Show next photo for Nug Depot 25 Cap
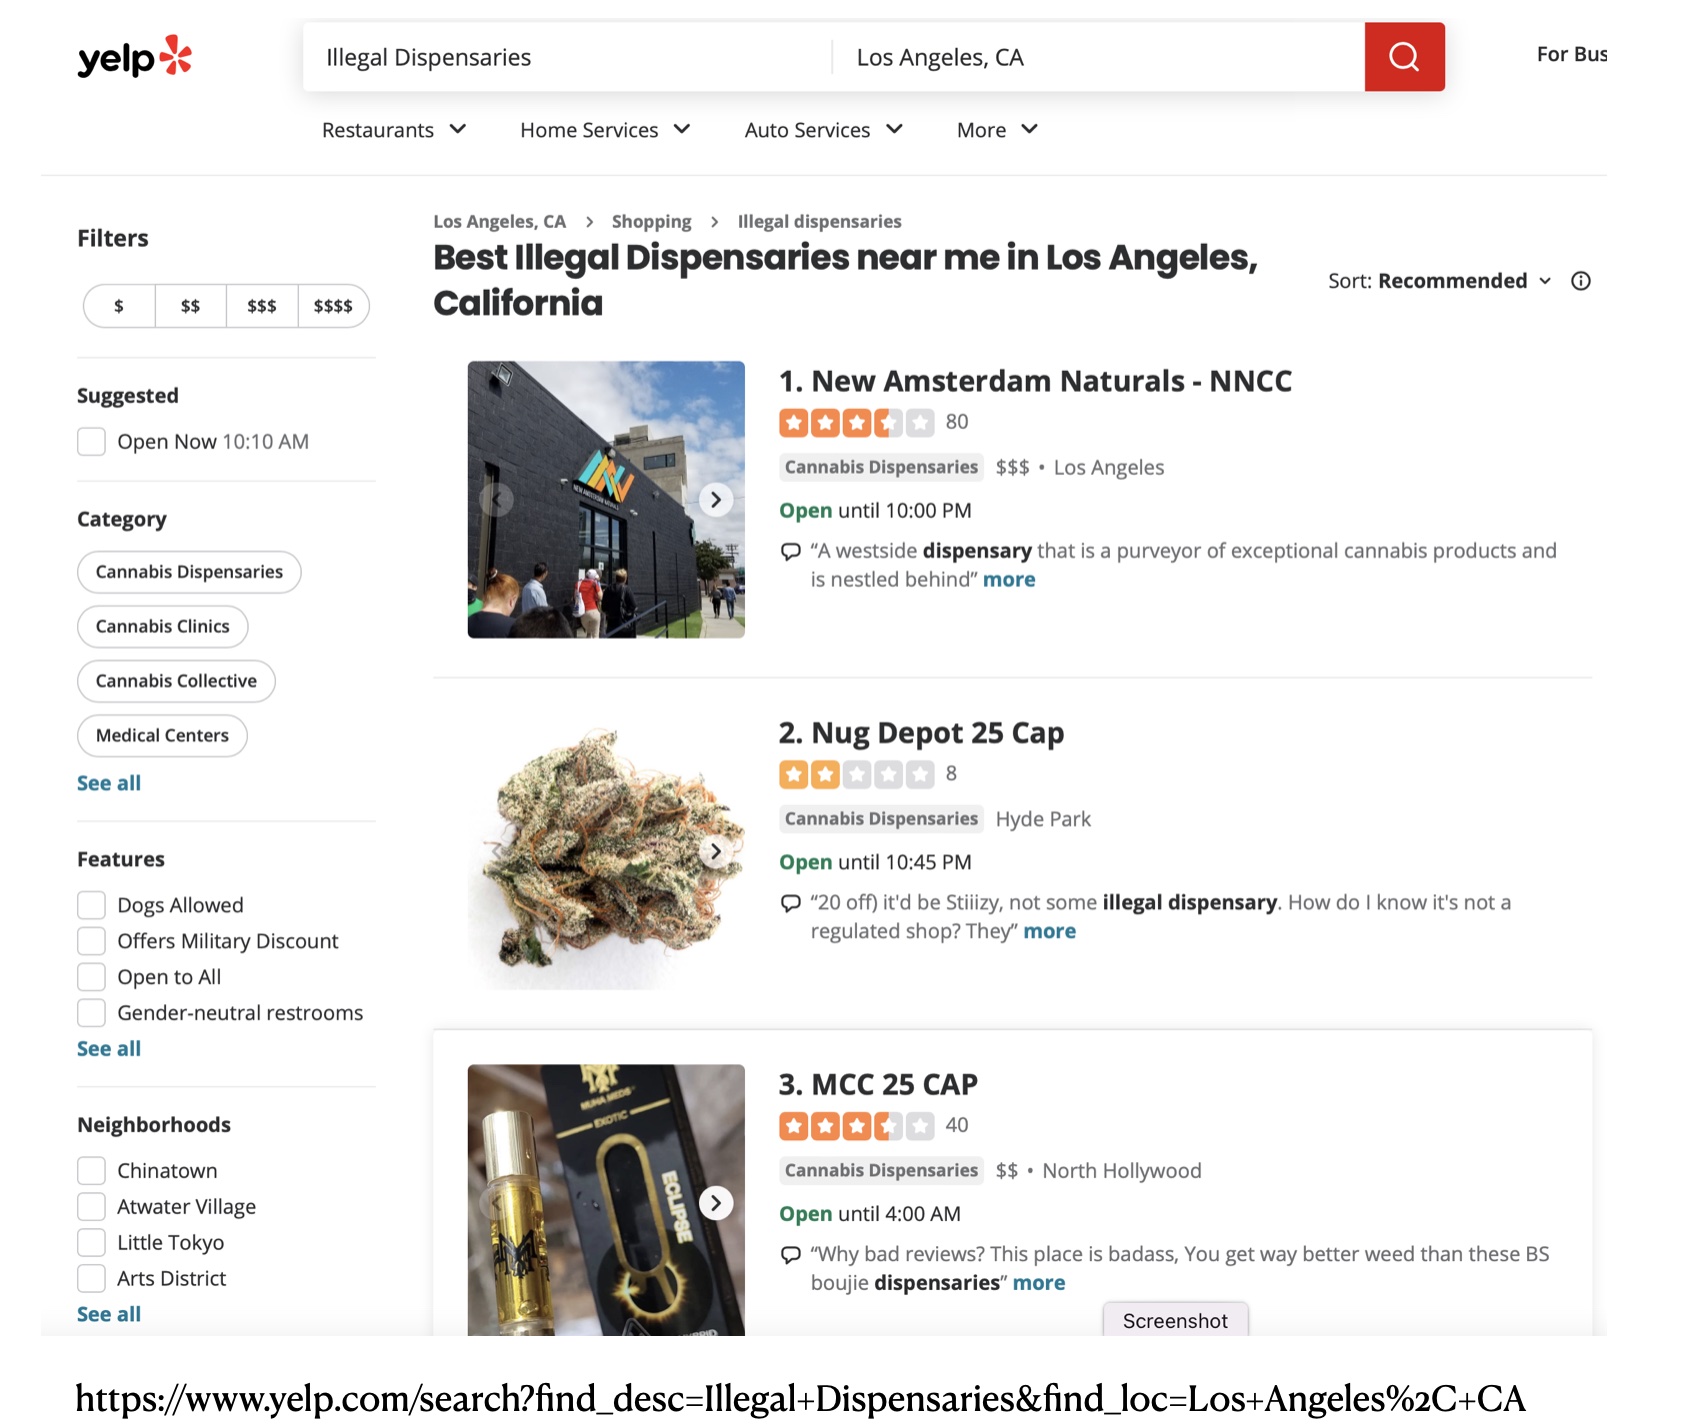This screenshot has height=1424, width=1702. (x=716, y=852)
